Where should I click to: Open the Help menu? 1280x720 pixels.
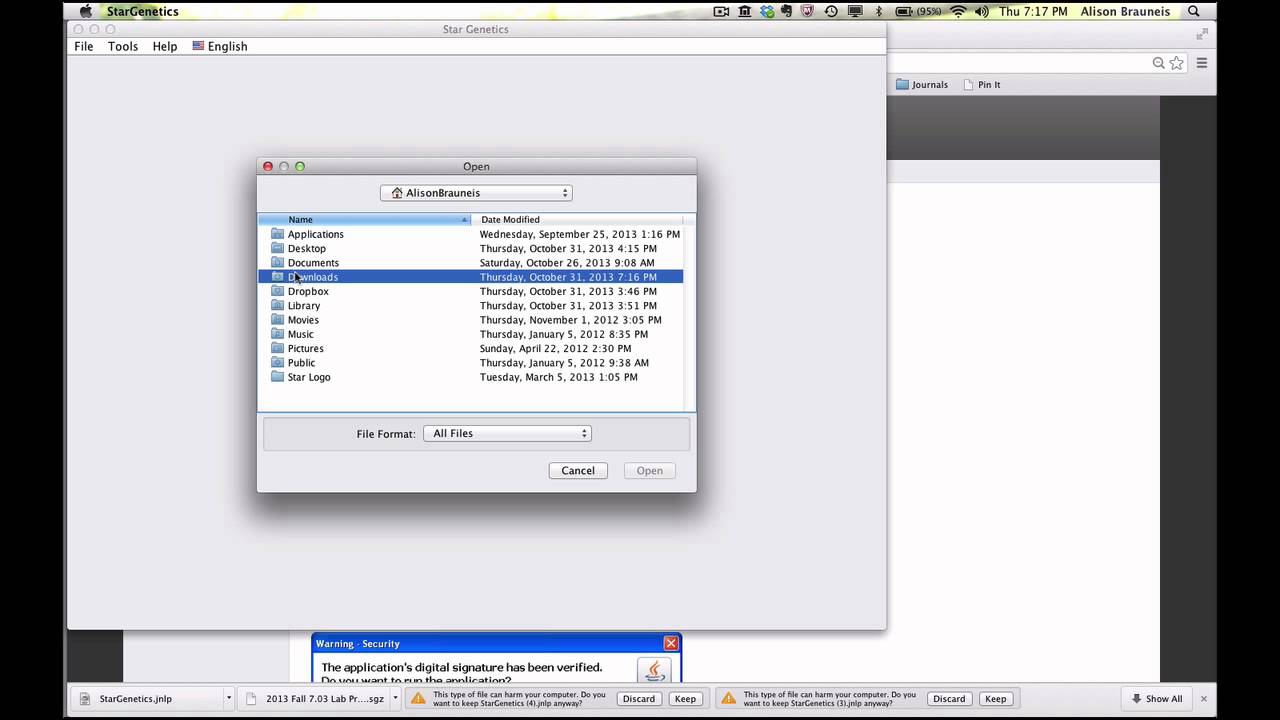(165, 46)
